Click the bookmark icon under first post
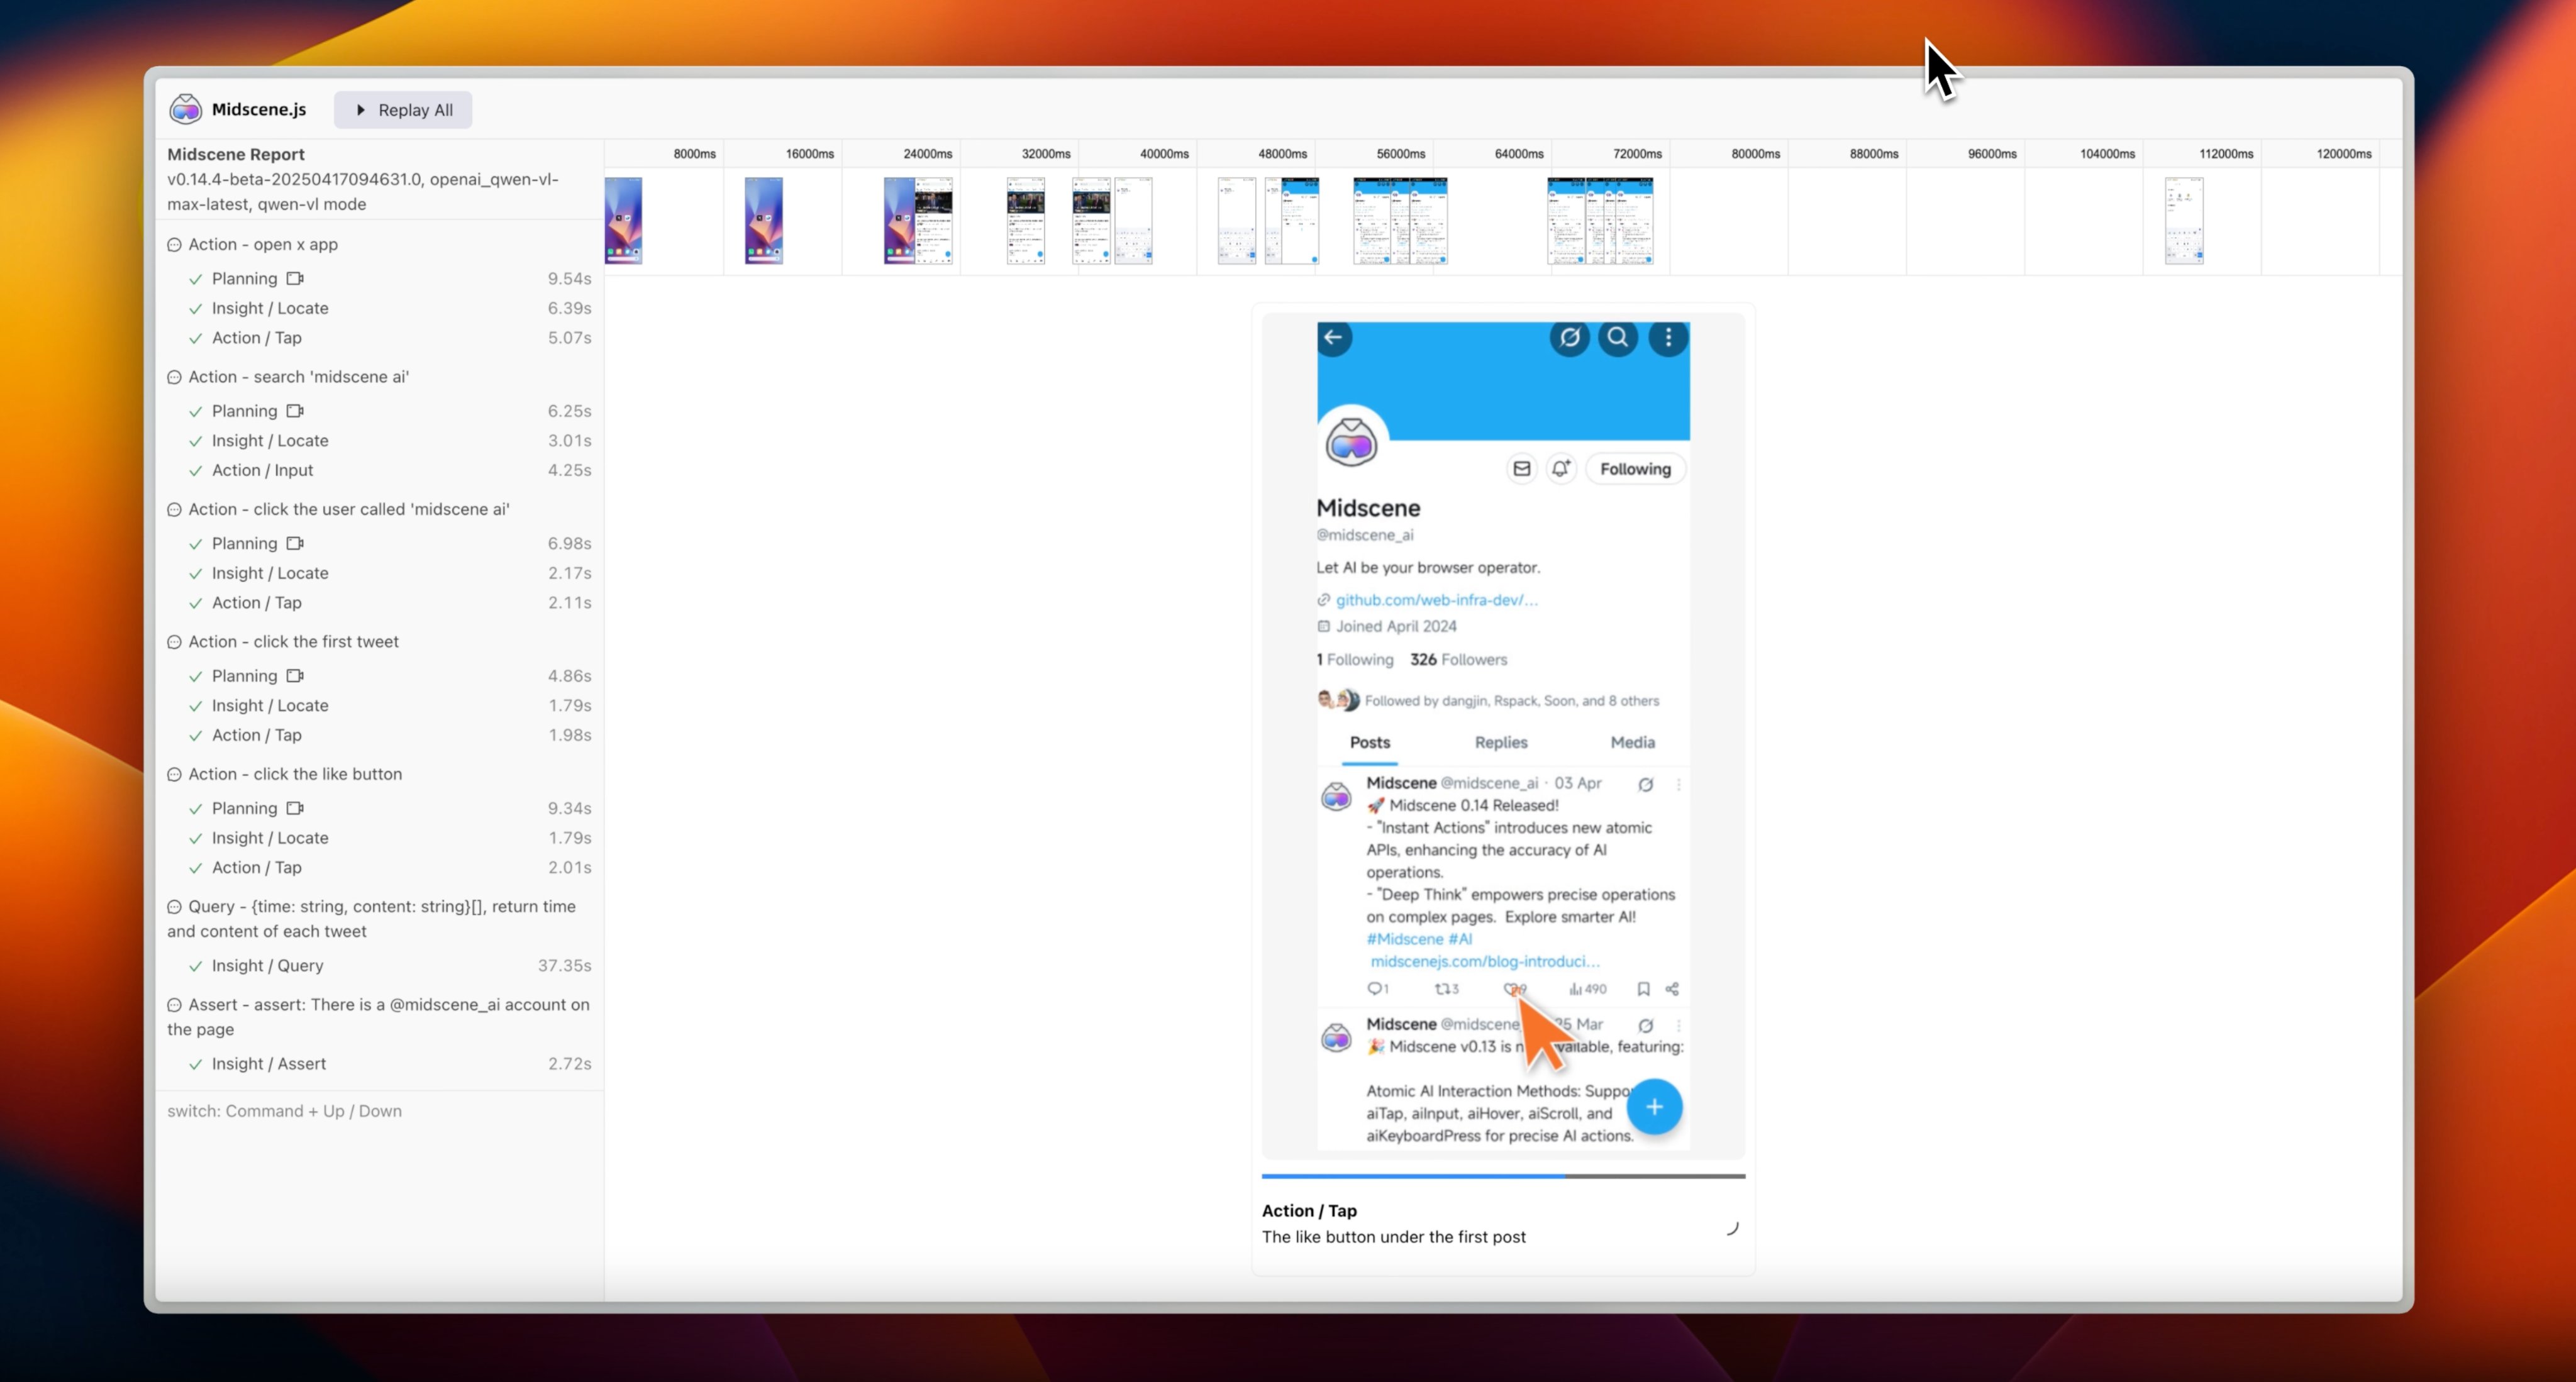 tap(1643, 988)
